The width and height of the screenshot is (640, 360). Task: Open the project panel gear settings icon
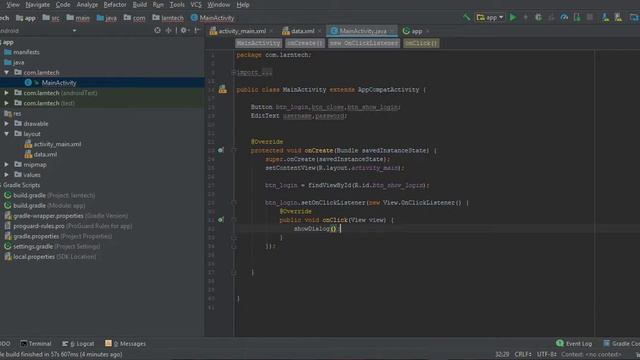(x=185, y=30)
